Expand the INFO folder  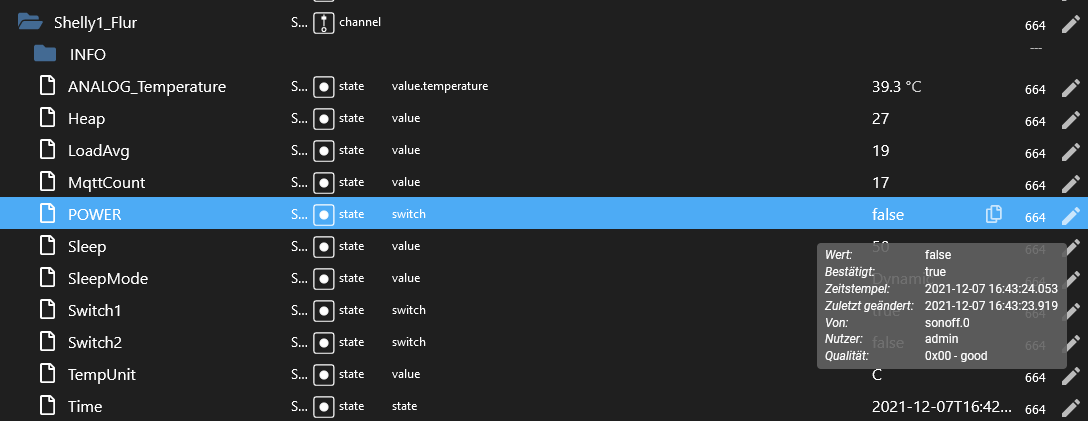[x=45, y=54]
